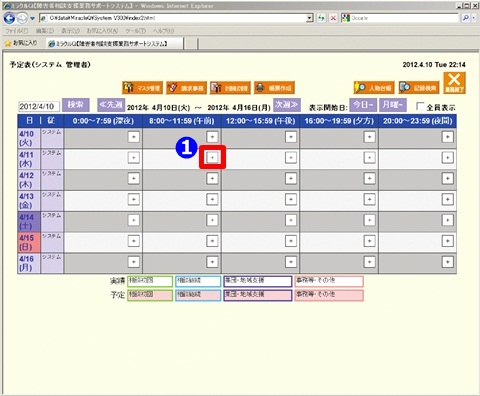Tick the 全員表示 checkbox
480x396 pixels.
(420, 106)
